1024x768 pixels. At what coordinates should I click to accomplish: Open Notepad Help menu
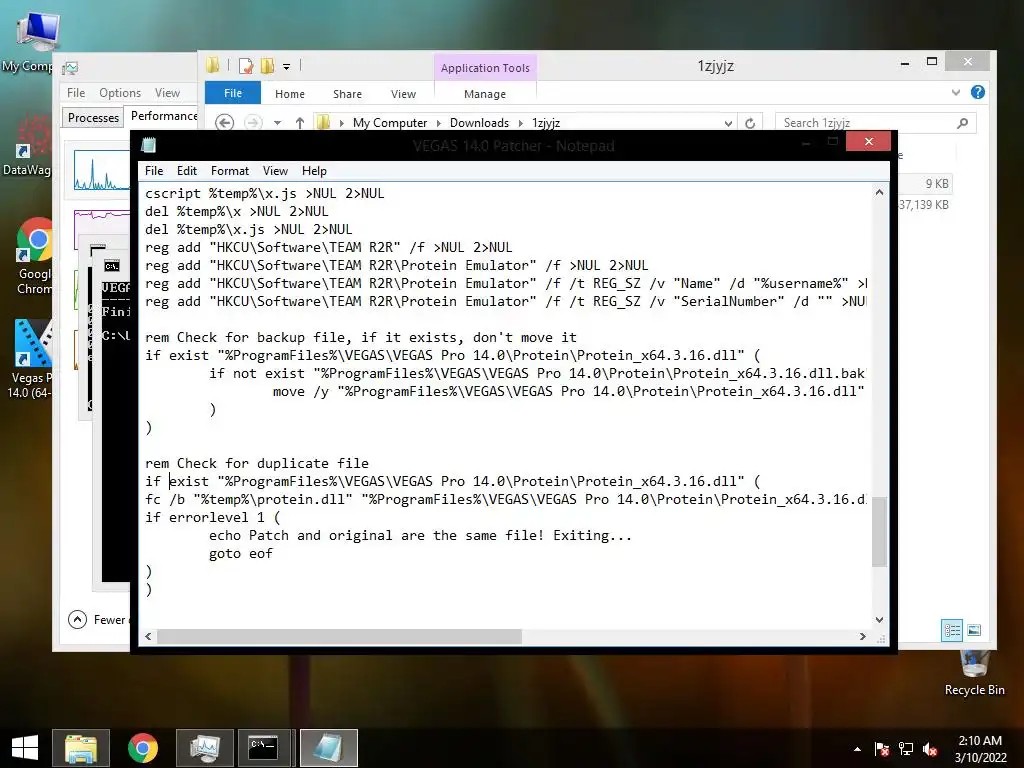[314, 171]
